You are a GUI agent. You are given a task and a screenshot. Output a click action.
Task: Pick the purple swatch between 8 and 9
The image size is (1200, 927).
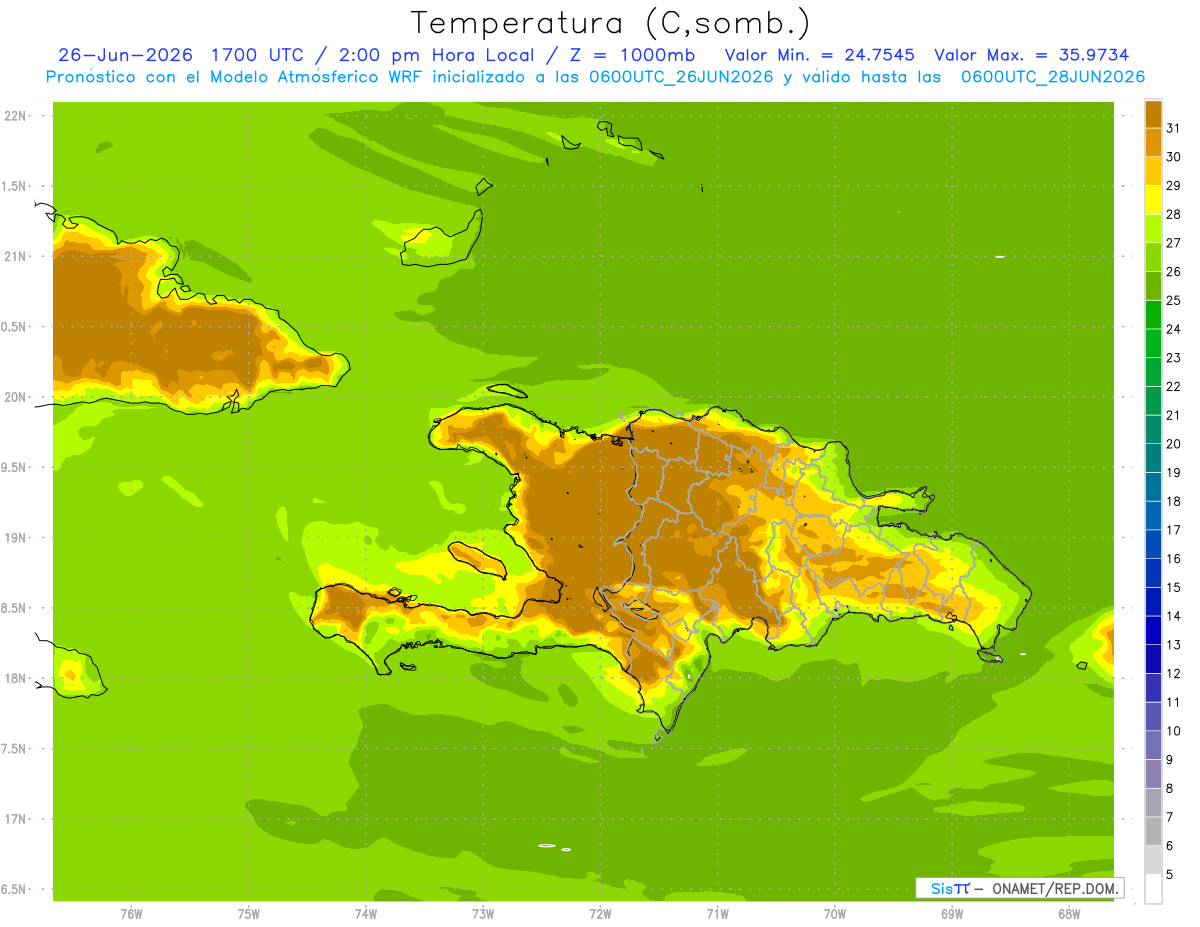click(1153, 774)
